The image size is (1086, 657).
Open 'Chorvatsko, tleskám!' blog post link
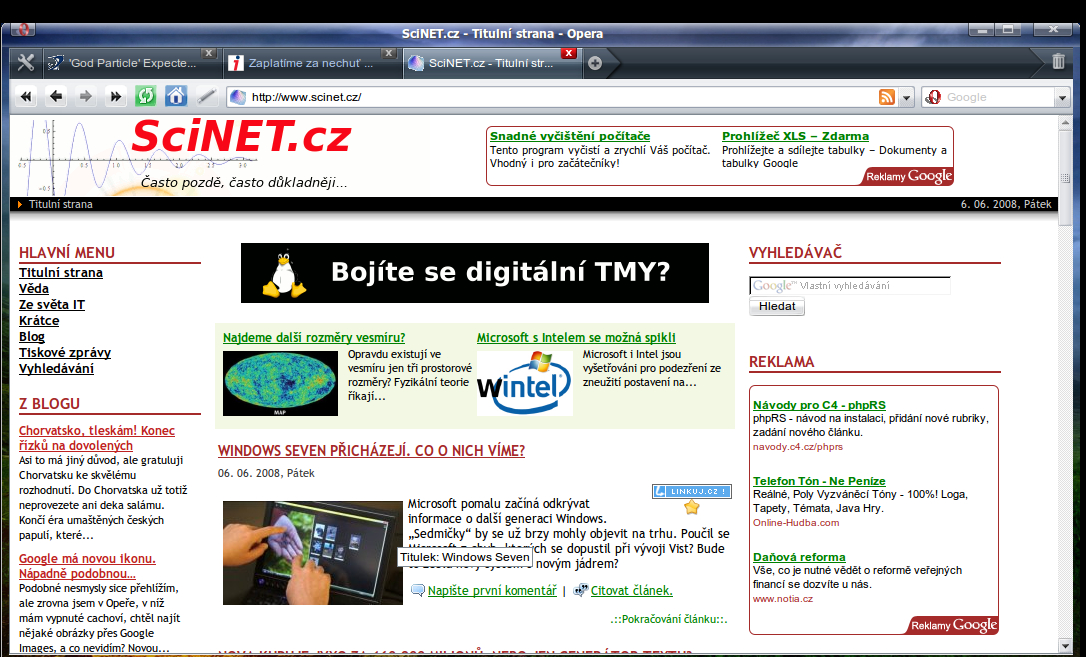(97, 438)
